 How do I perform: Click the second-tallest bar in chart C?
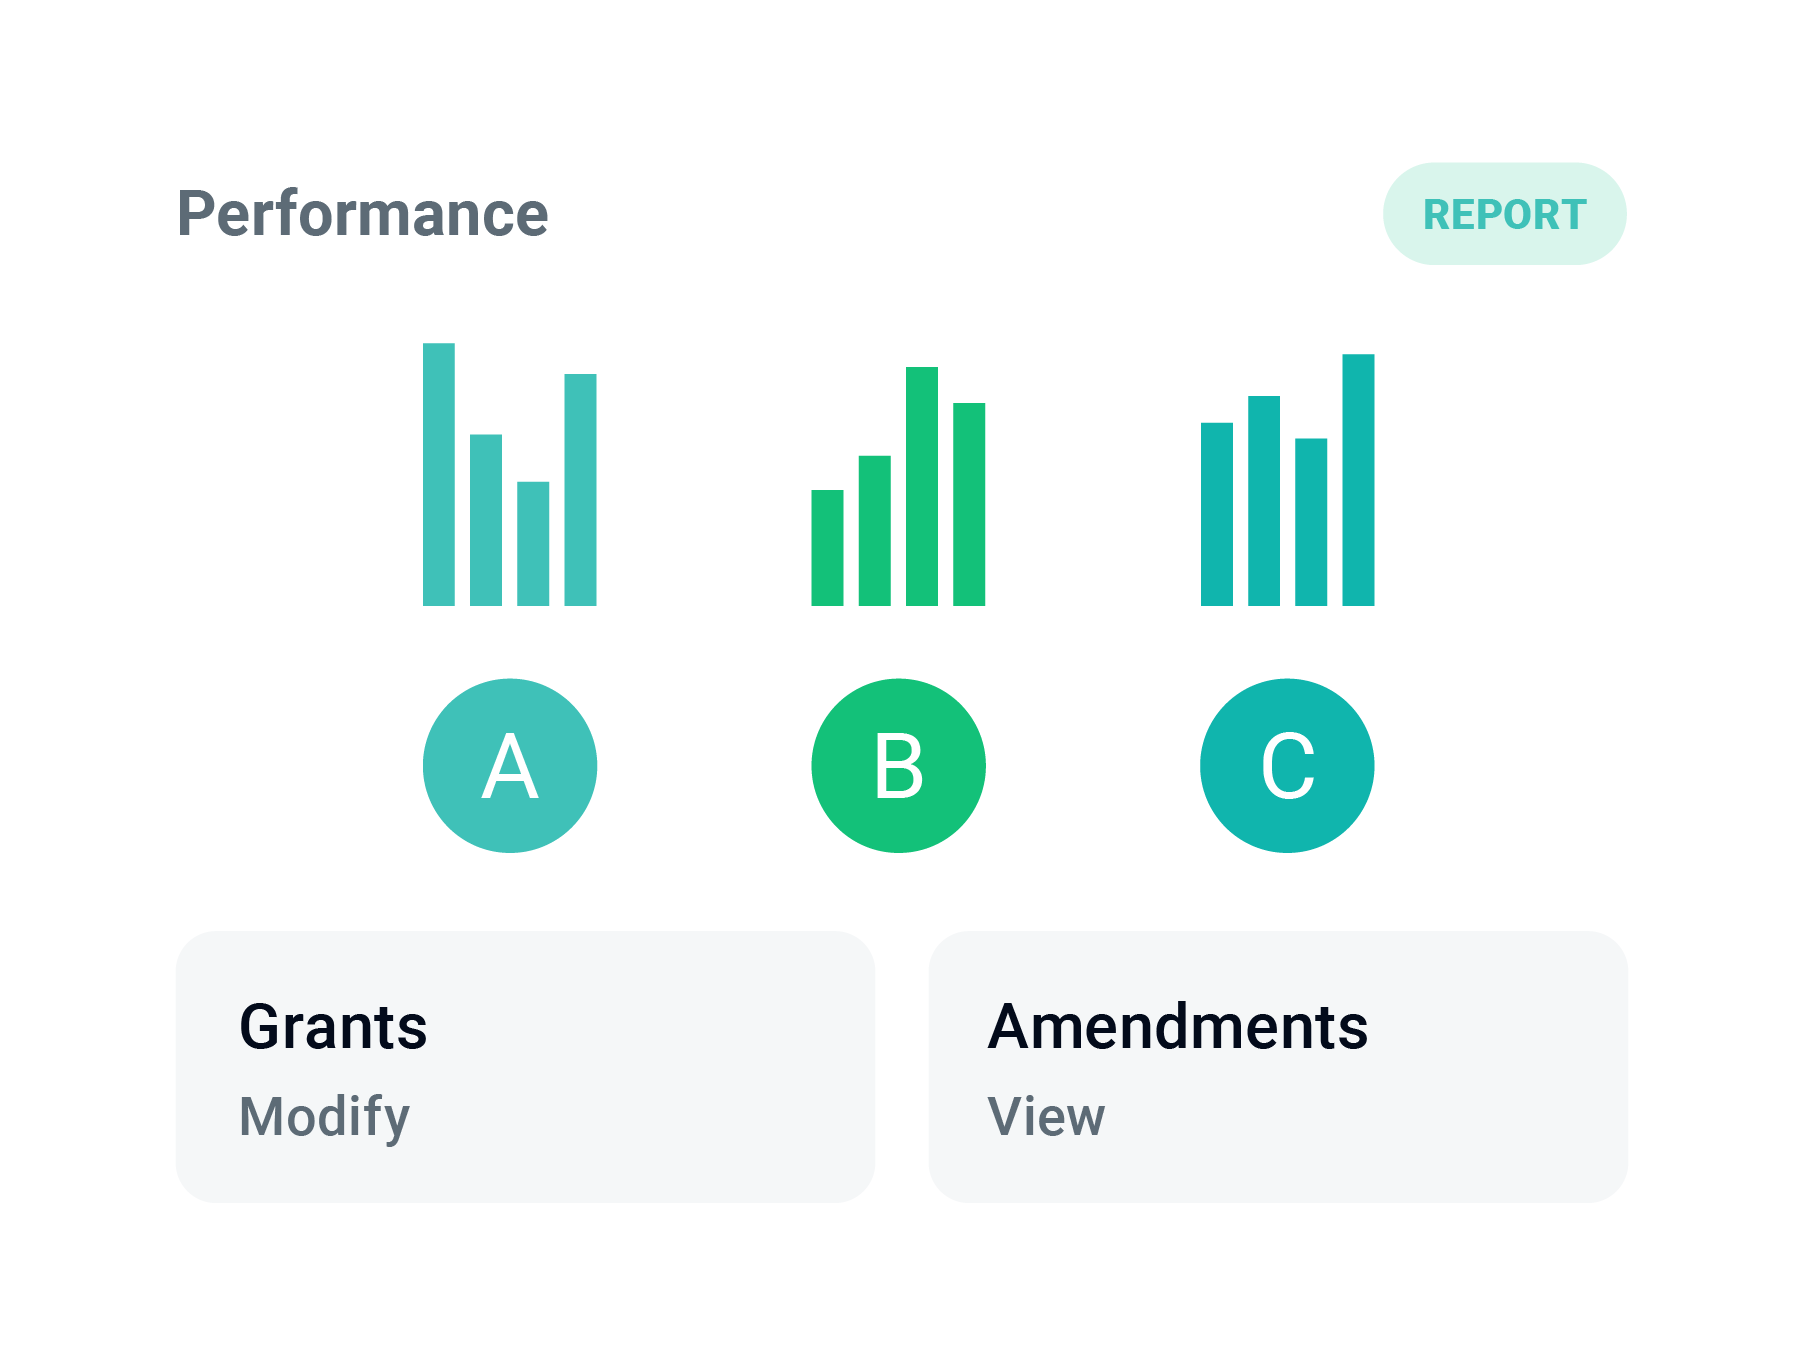(x=1264, y=501)
